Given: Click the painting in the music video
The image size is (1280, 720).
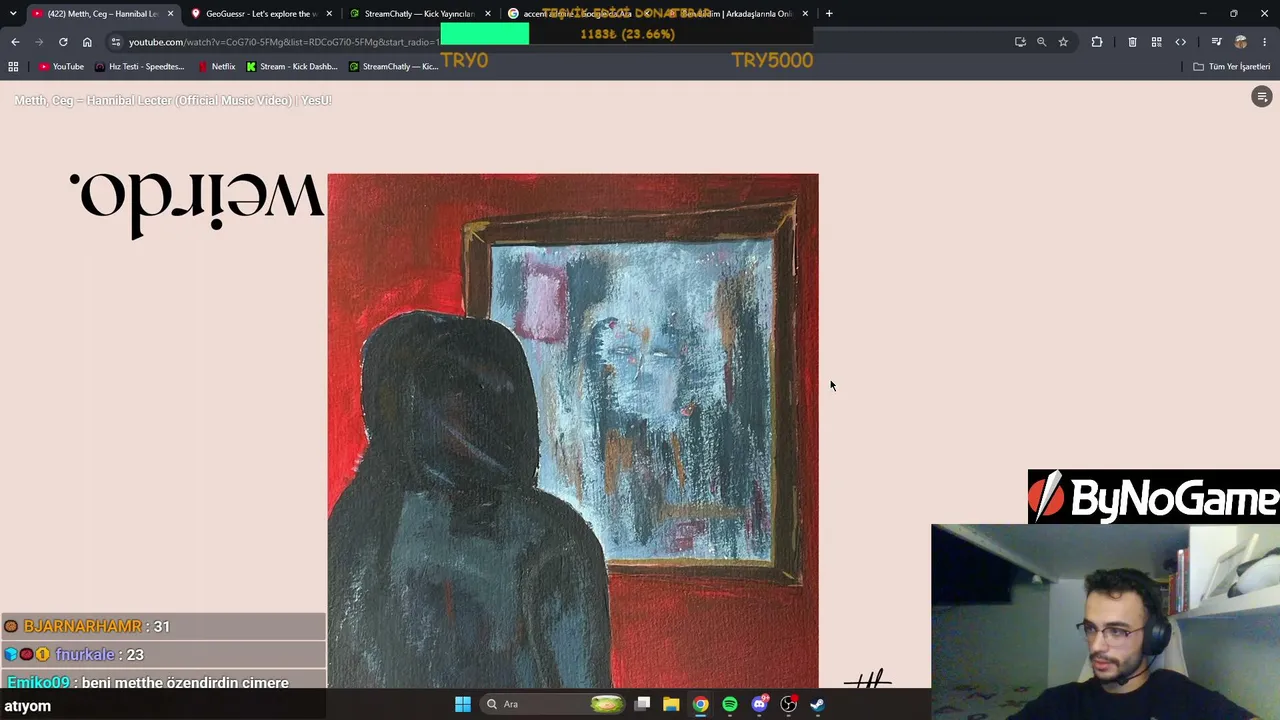Looking at the screenshot, I should pyautogui.click(x=573, y=431).
